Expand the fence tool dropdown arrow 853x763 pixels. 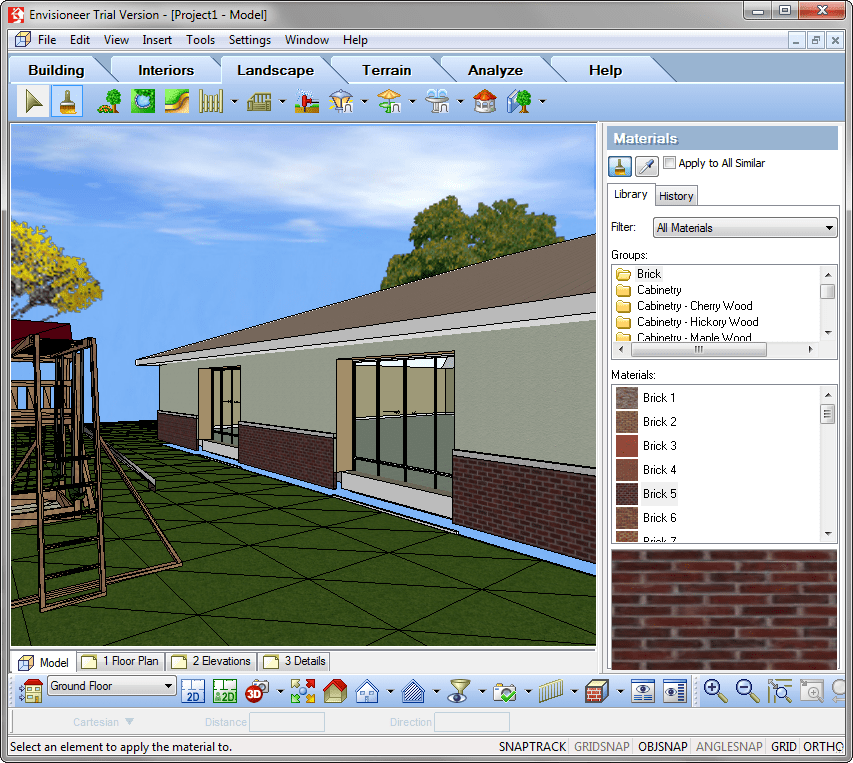[234, 102]
